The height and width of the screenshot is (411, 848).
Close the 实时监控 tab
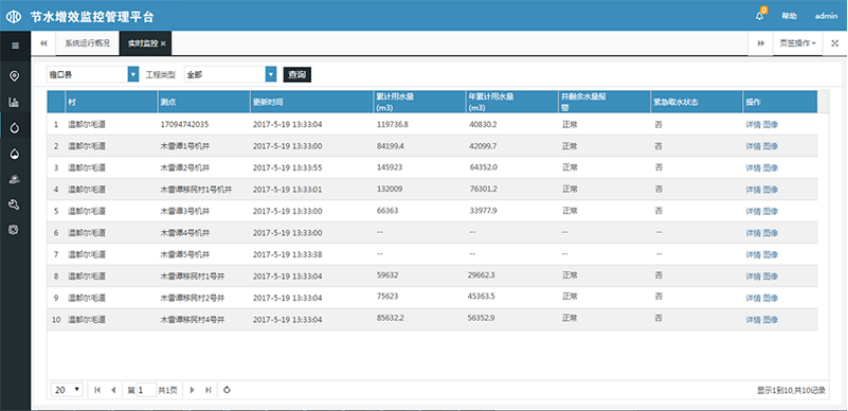point(163,44)
